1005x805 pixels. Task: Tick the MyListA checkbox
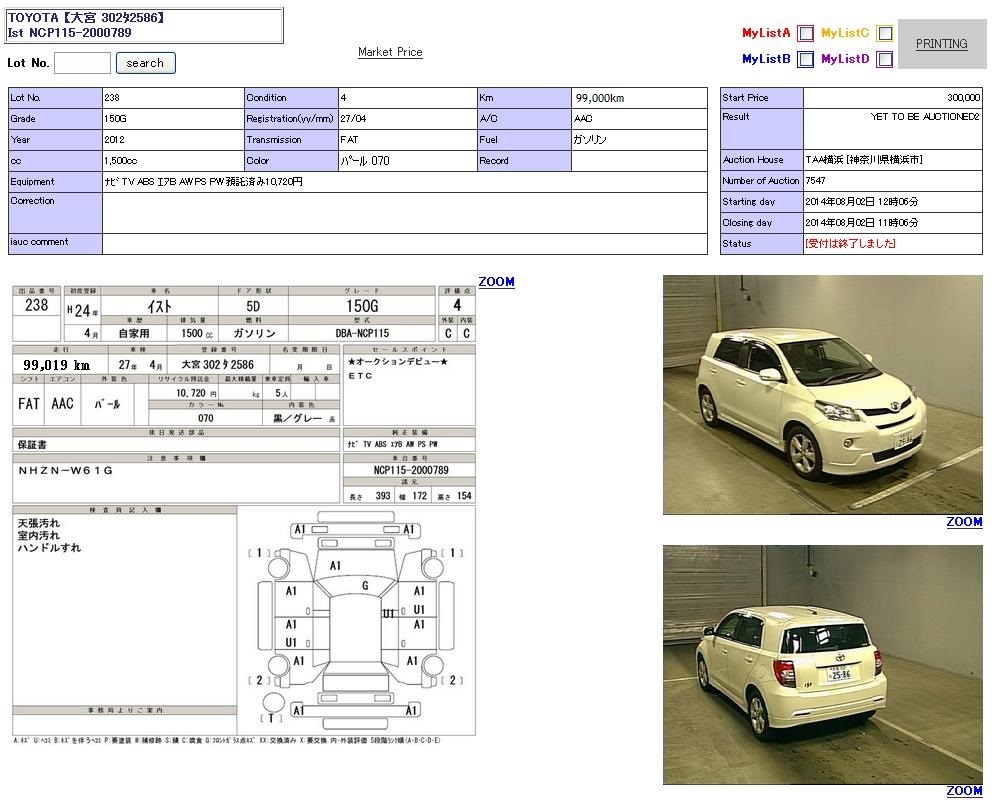tap(805, 33)
